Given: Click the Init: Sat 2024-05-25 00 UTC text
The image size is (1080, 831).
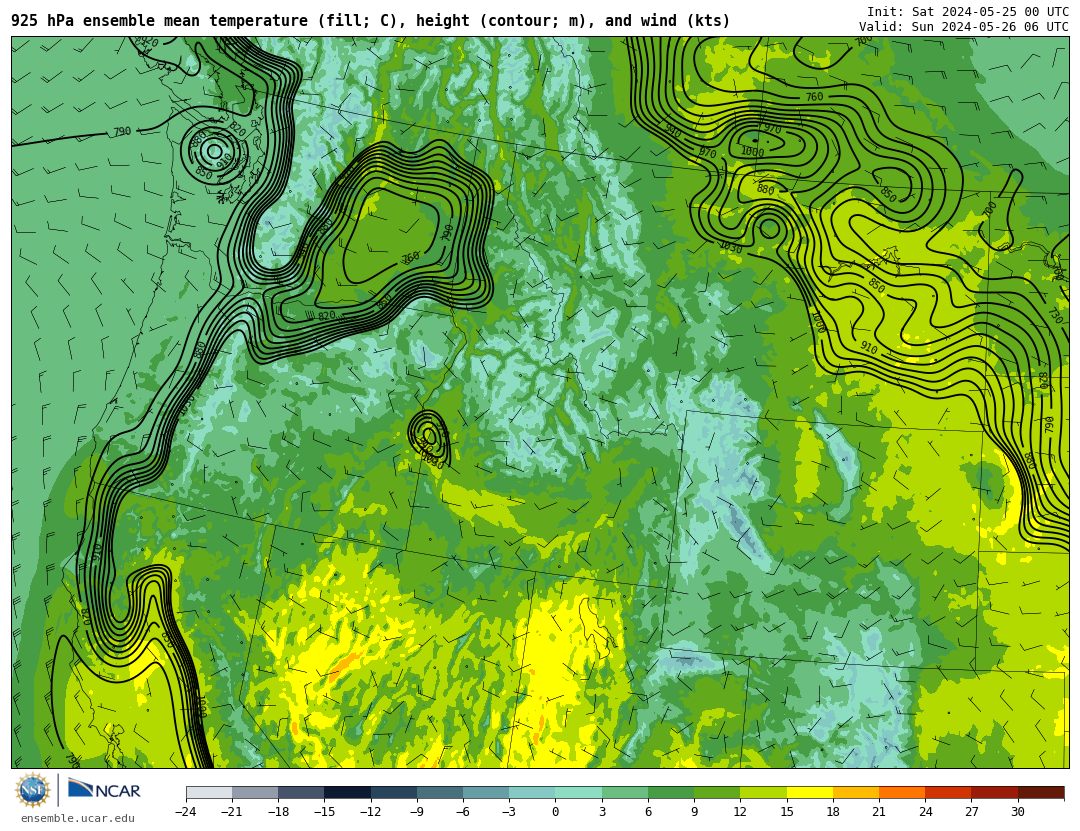Looking at the screenshot, I should coord(968,12).
